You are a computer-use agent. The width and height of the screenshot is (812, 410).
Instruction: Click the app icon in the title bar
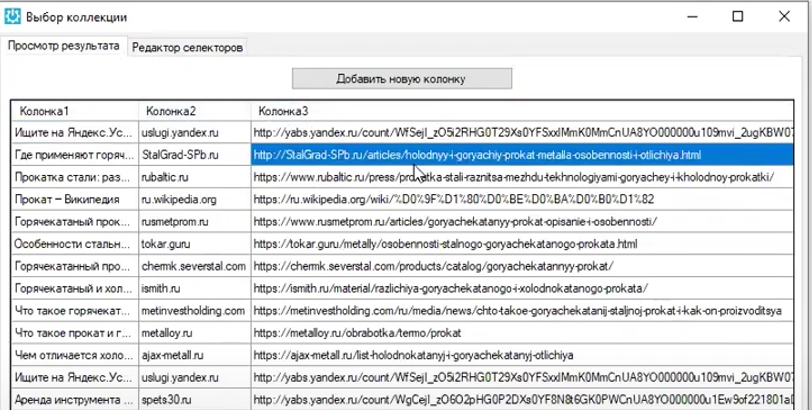click(x=12, y=17)
